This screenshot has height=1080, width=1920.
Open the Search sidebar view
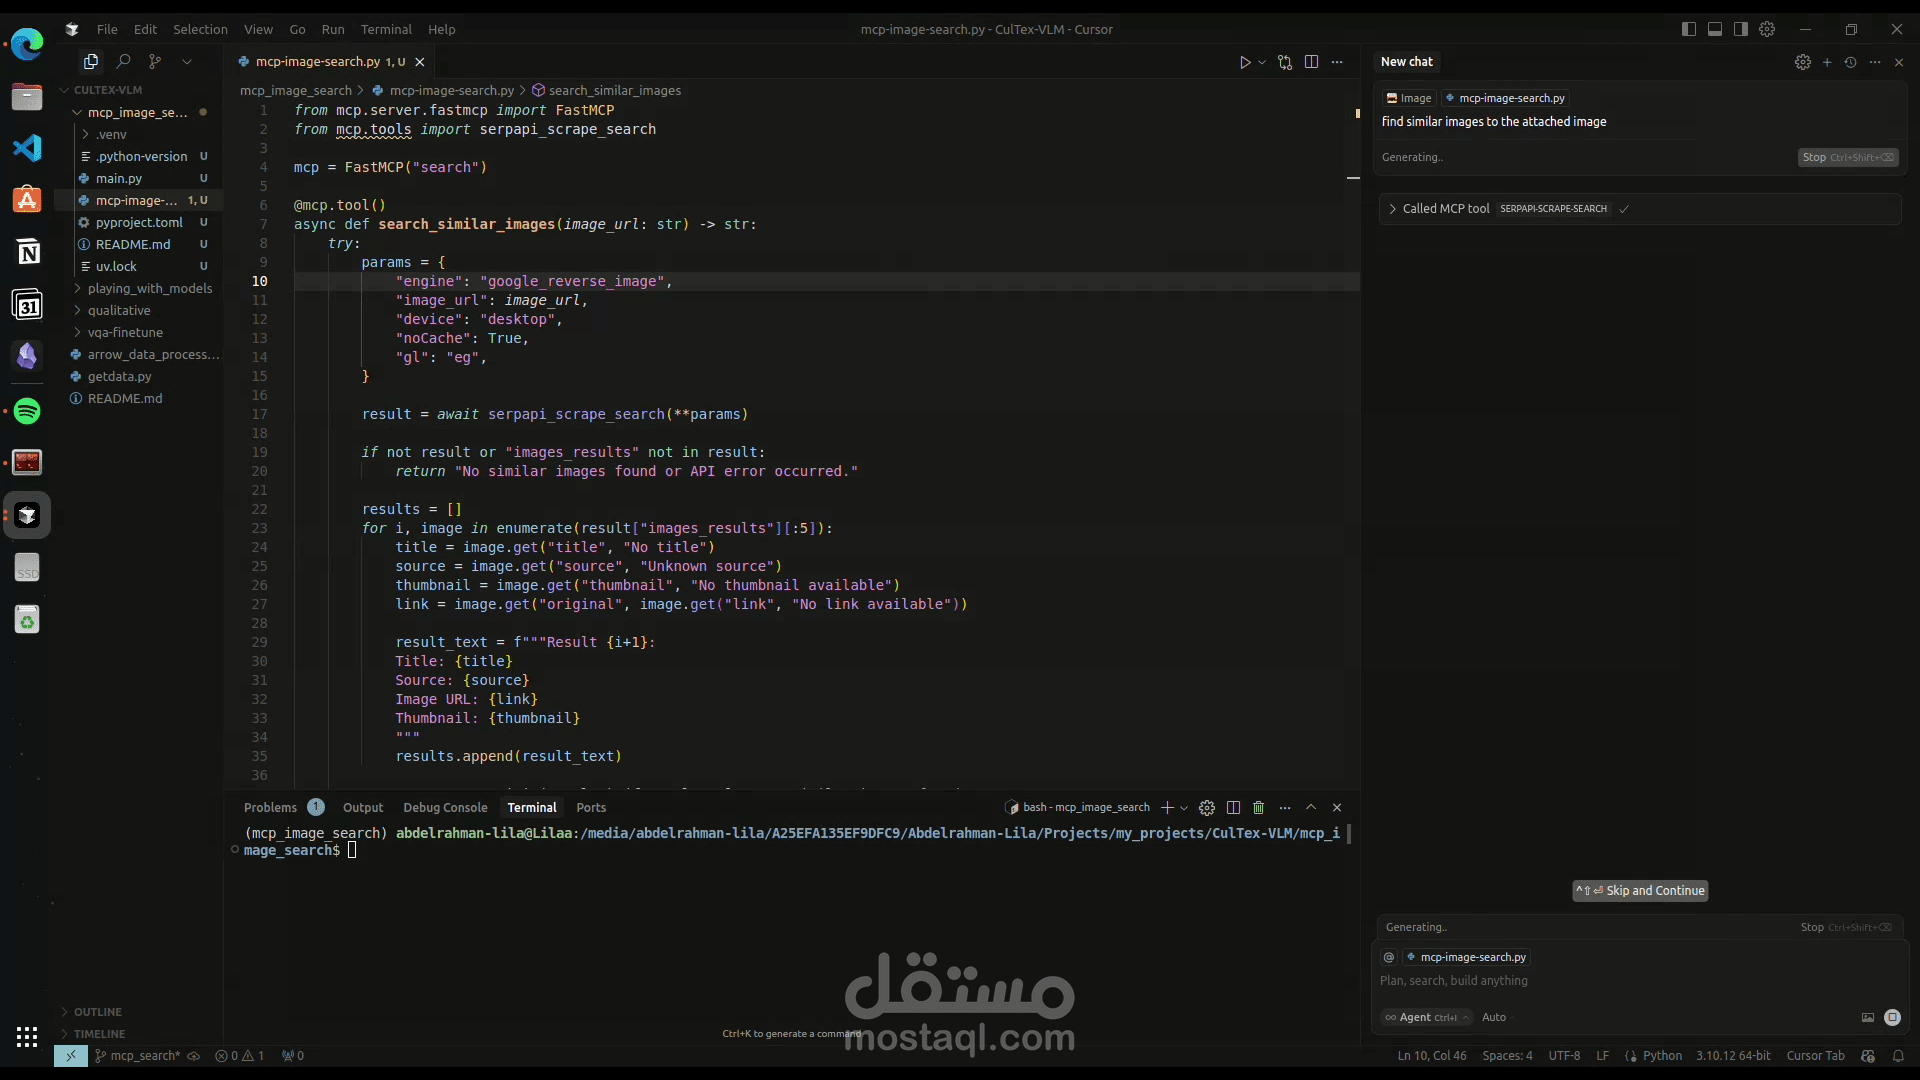[x=123, y=62]
